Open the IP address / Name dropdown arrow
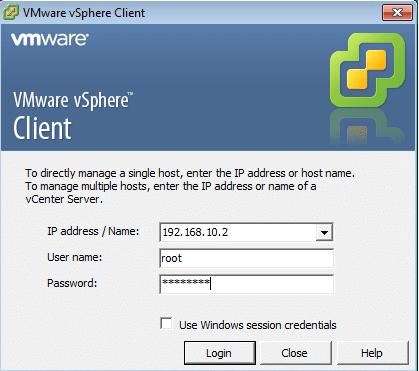Image resolution: width=419 pixels, height=371 pixels. (324, 232)
